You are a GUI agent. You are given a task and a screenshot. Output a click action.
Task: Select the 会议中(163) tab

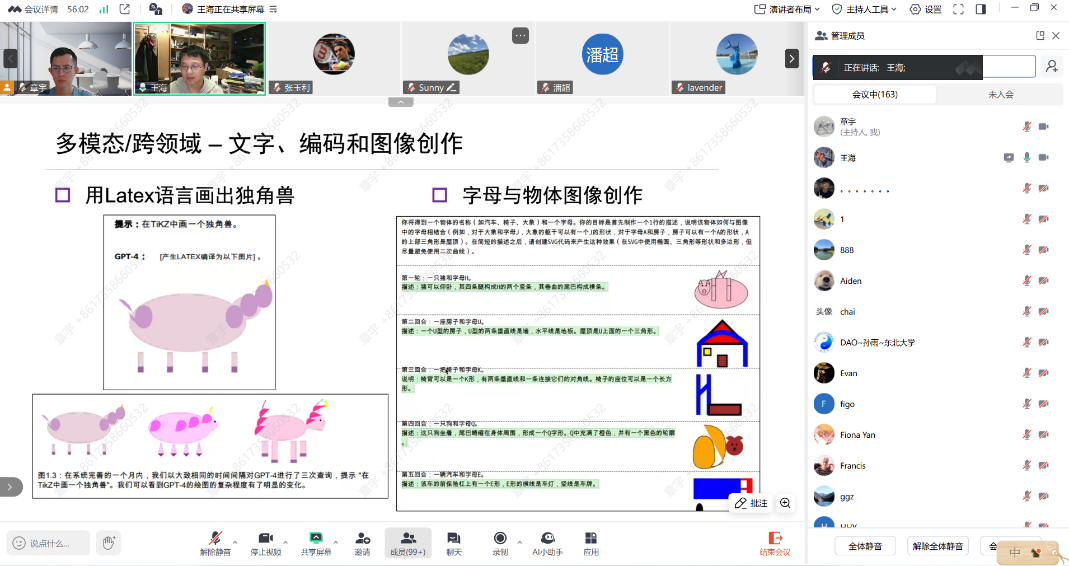pyautogui.click(x=875, y=94)
